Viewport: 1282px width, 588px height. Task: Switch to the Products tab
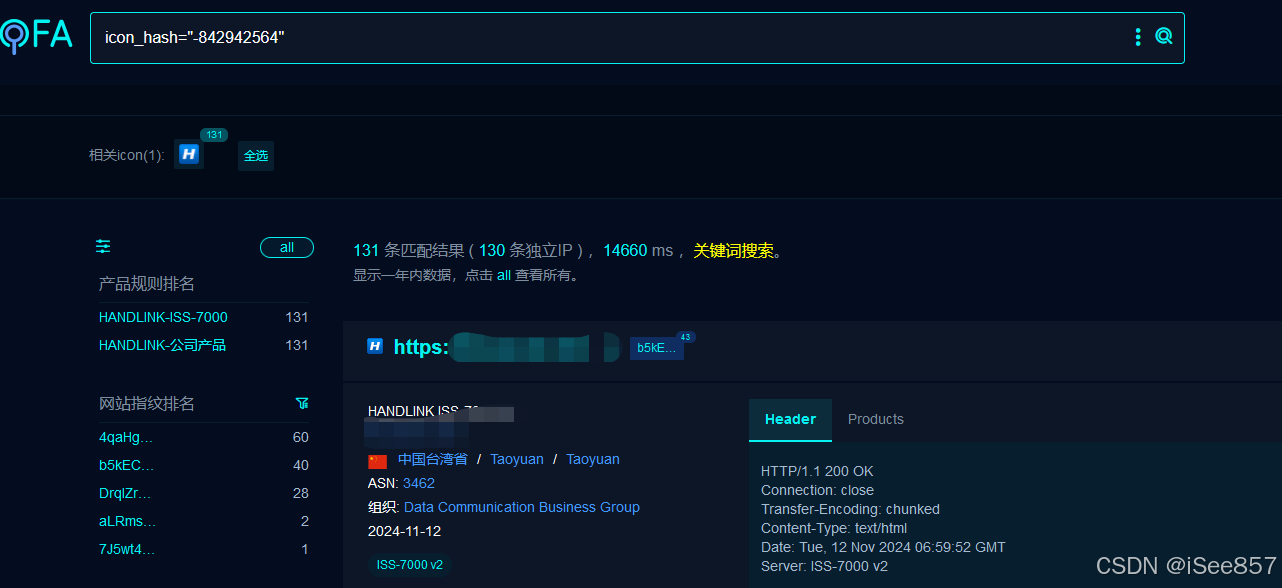click(x=876, y=420)
